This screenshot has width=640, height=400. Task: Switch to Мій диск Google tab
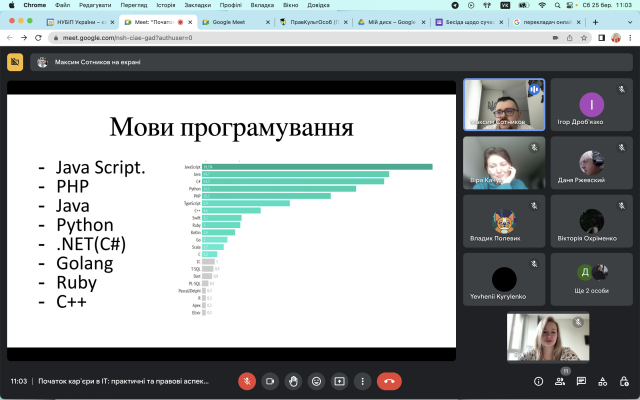(x=391, y=22)
